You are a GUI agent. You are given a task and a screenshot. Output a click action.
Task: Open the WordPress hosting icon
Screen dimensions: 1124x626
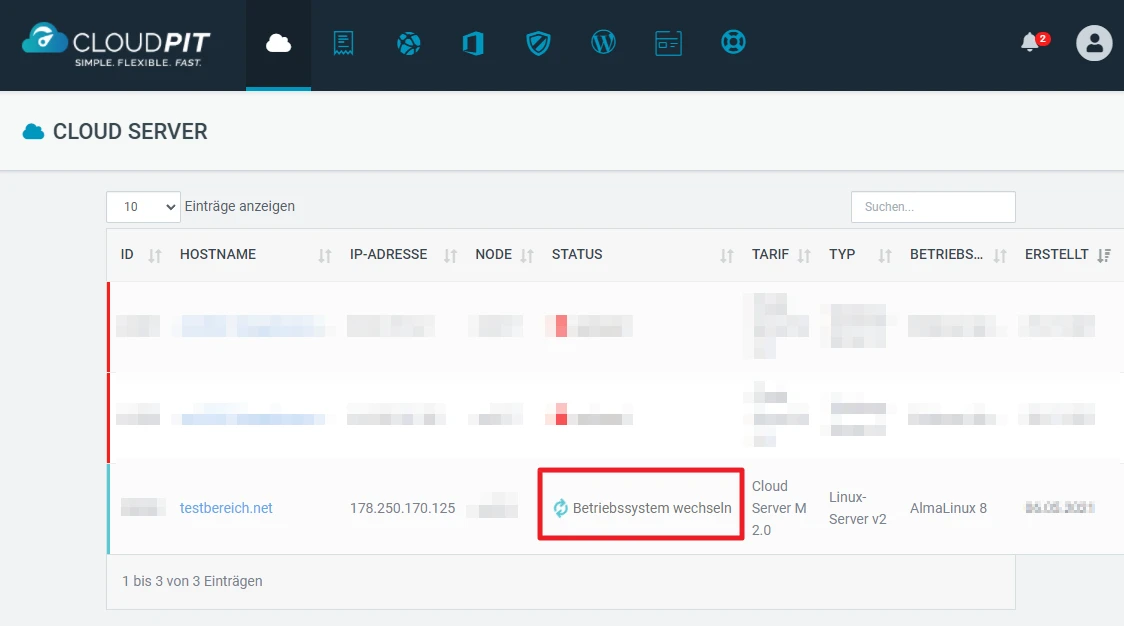[x=603, y=43]
